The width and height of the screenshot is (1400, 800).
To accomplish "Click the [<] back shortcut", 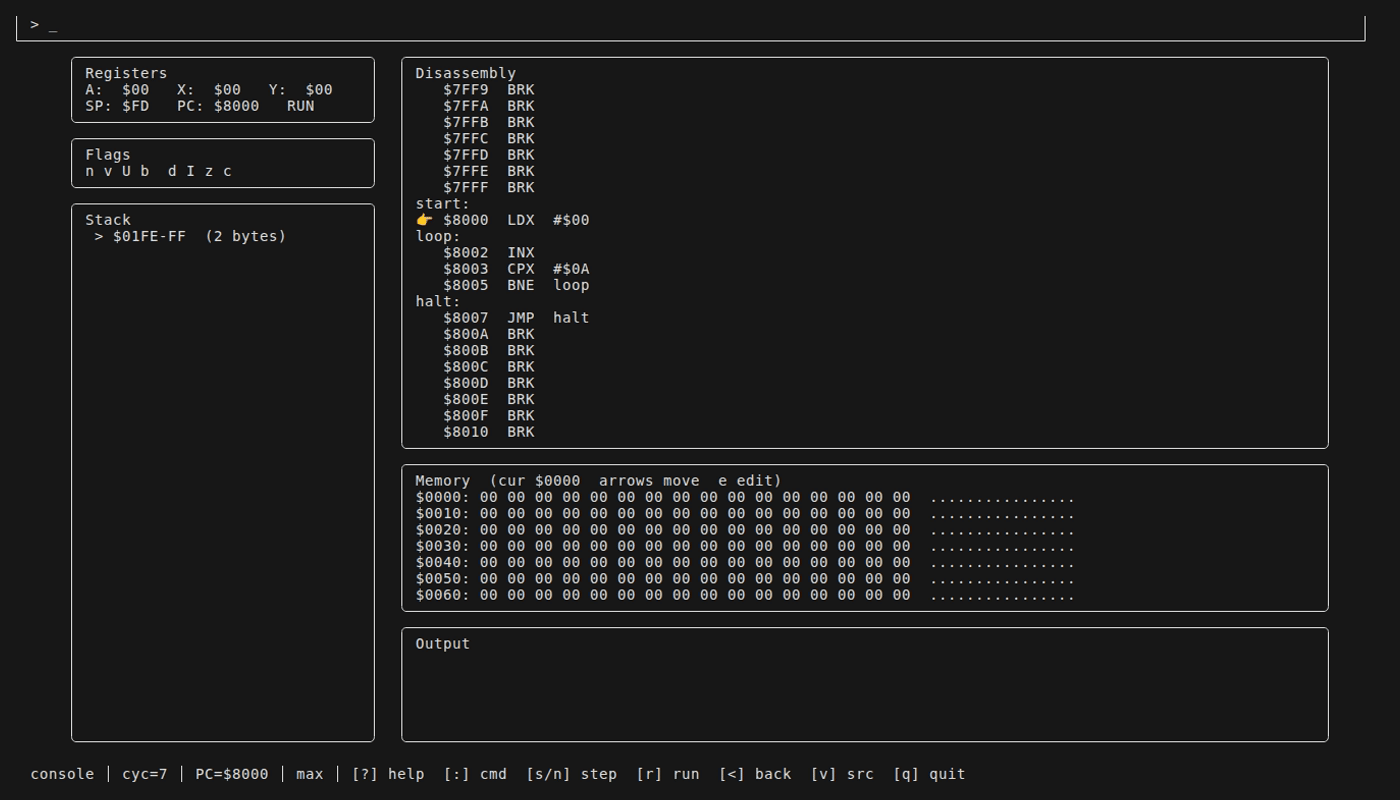I will point(755,774).
